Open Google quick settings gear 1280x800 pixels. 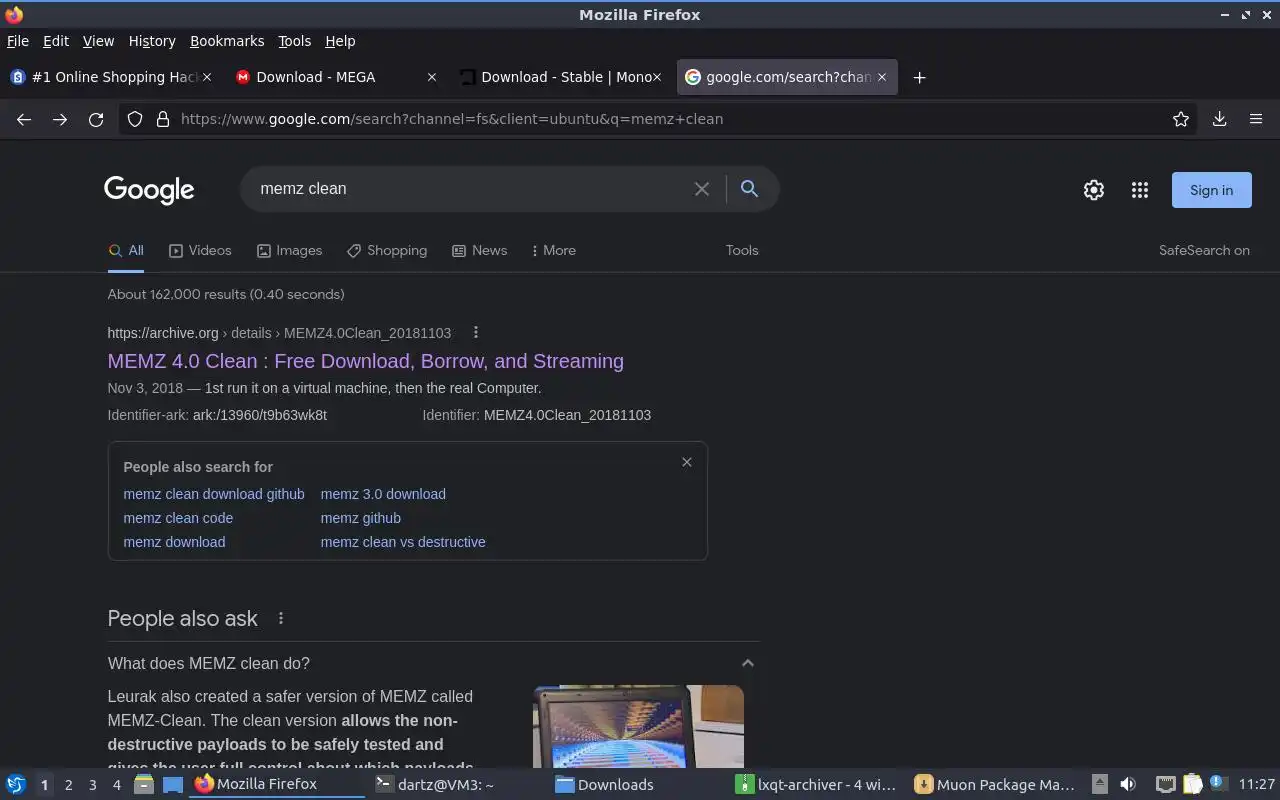pos(1094,190)
